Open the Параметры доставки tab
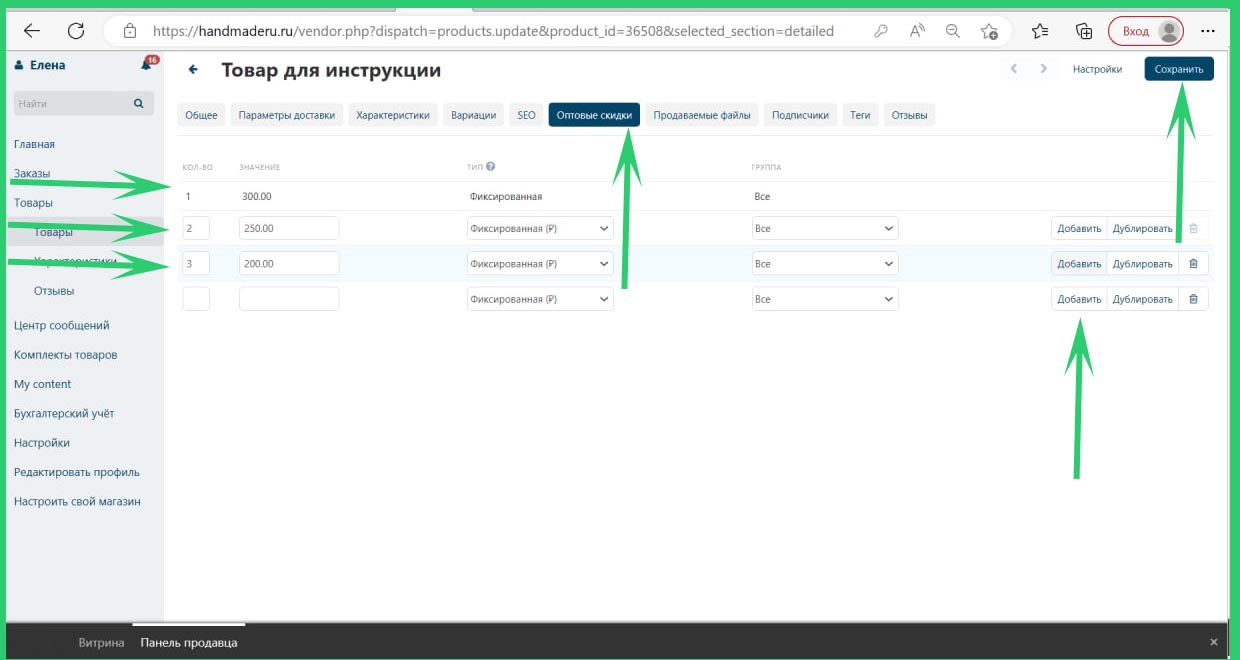 click(x=287, y=115)
